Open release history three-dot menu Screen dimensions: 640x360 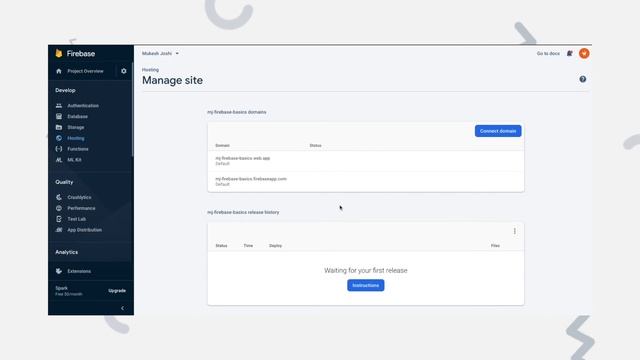pos(514,231)
